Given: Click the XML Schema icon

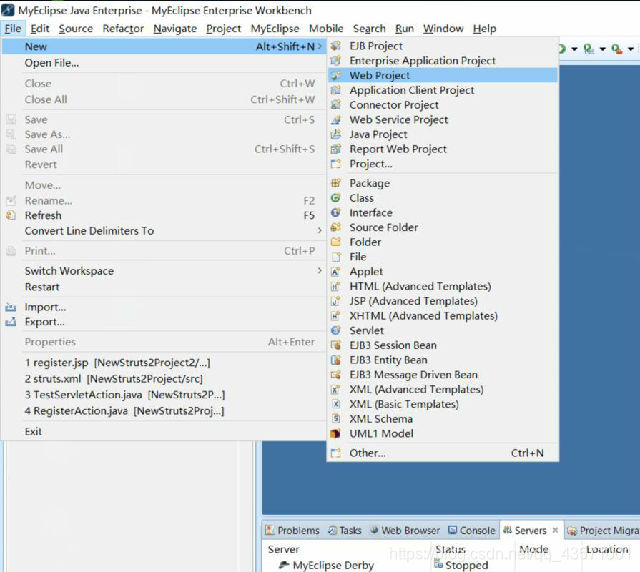Looking at the screenshot, I should coord(336,418).
